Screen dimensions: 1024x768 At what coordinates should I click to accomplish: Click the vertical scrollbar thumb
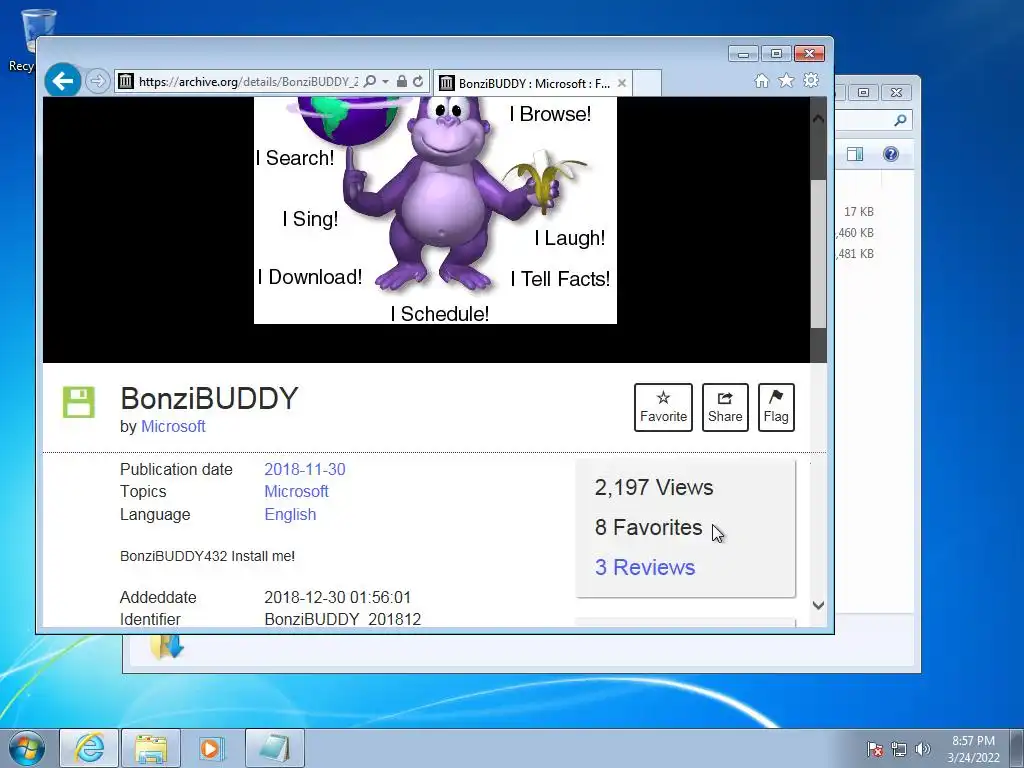click(x=818, y=254)
